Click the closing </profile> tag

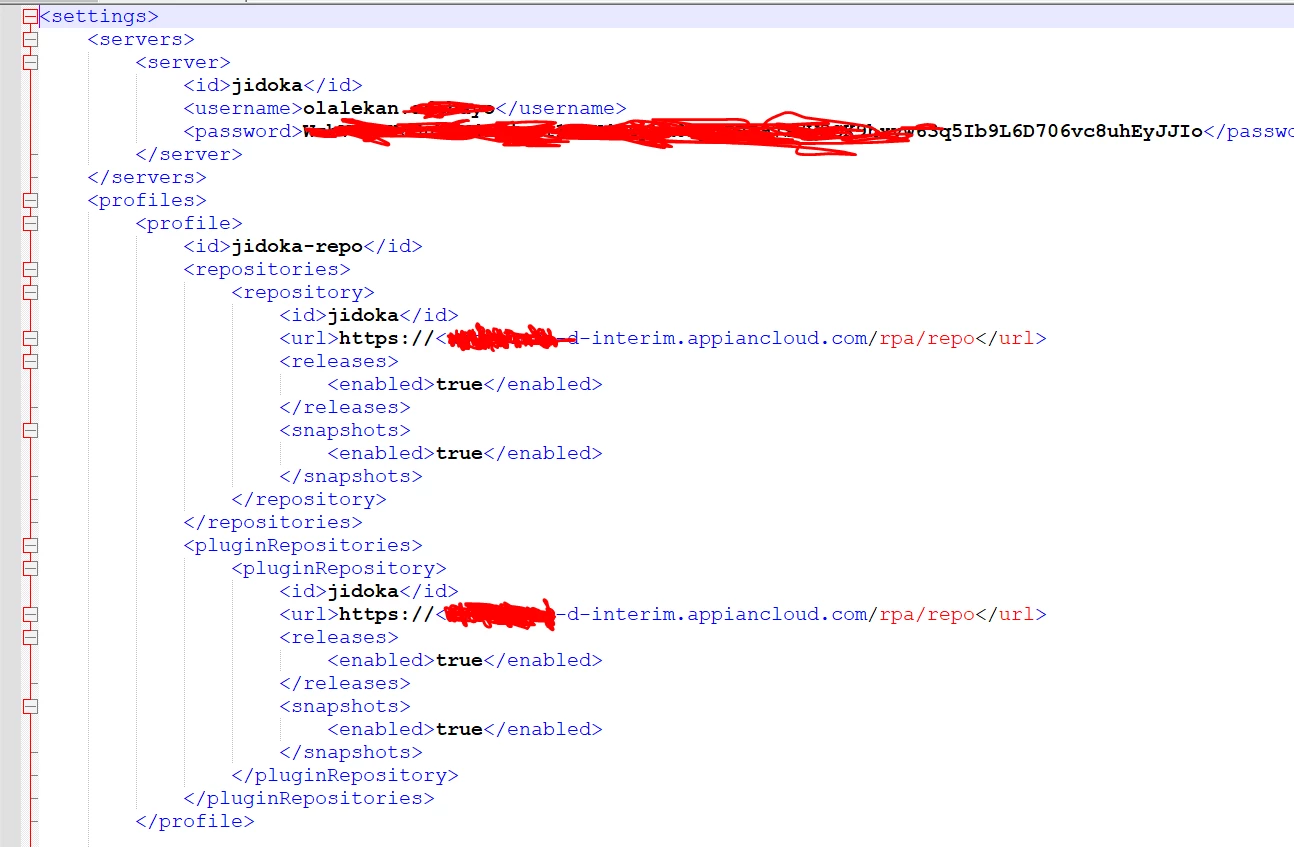click(195, 821)
